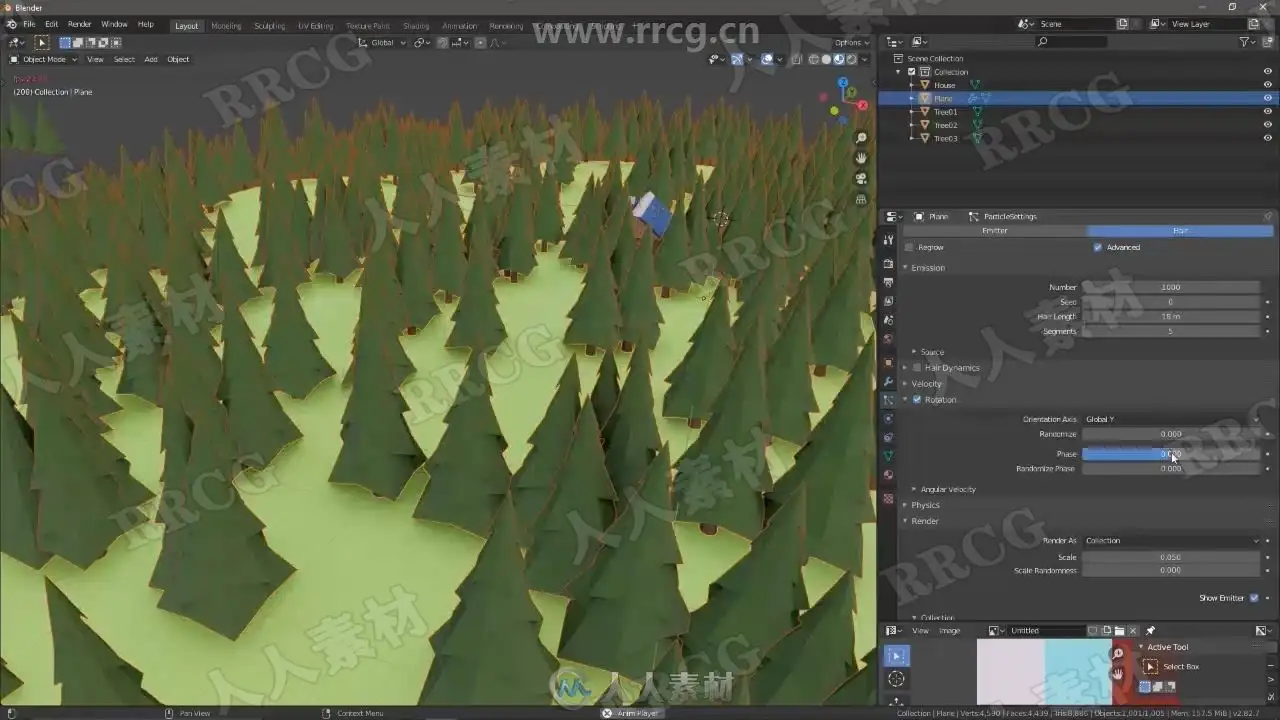Viewport: 1280px width, 720px height.
Task: Toggle the Collection exclude checkbox in outliner
Action: pos(911,72)
